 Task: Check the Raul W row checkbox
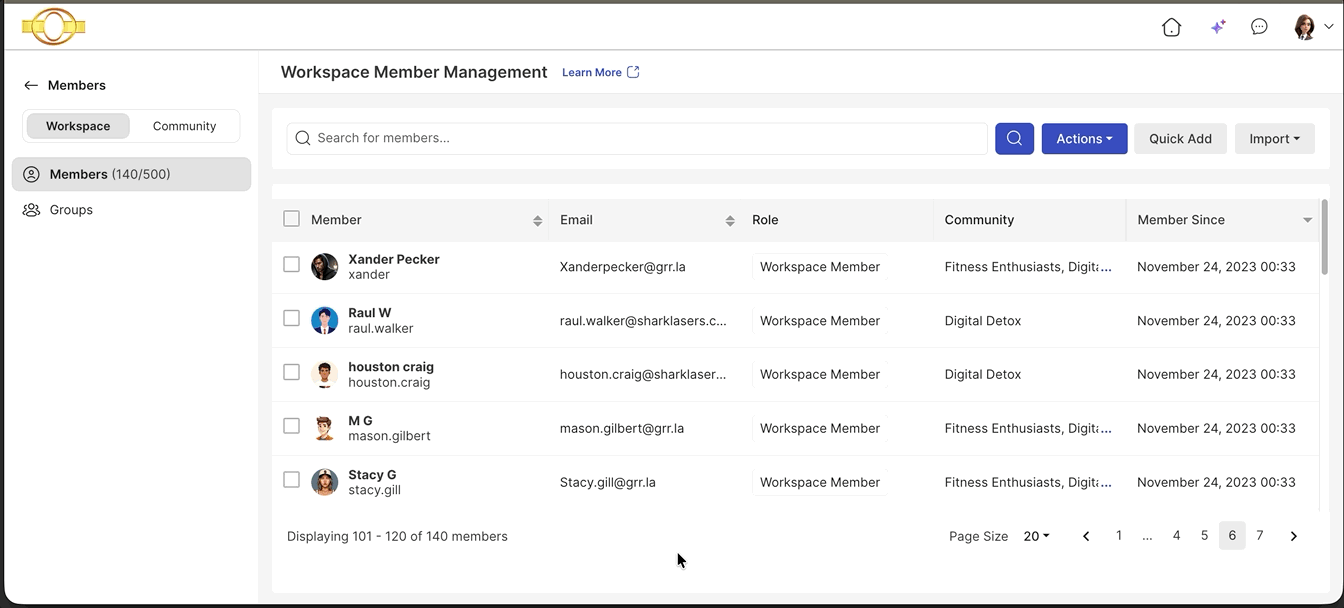tap(291, 318)
